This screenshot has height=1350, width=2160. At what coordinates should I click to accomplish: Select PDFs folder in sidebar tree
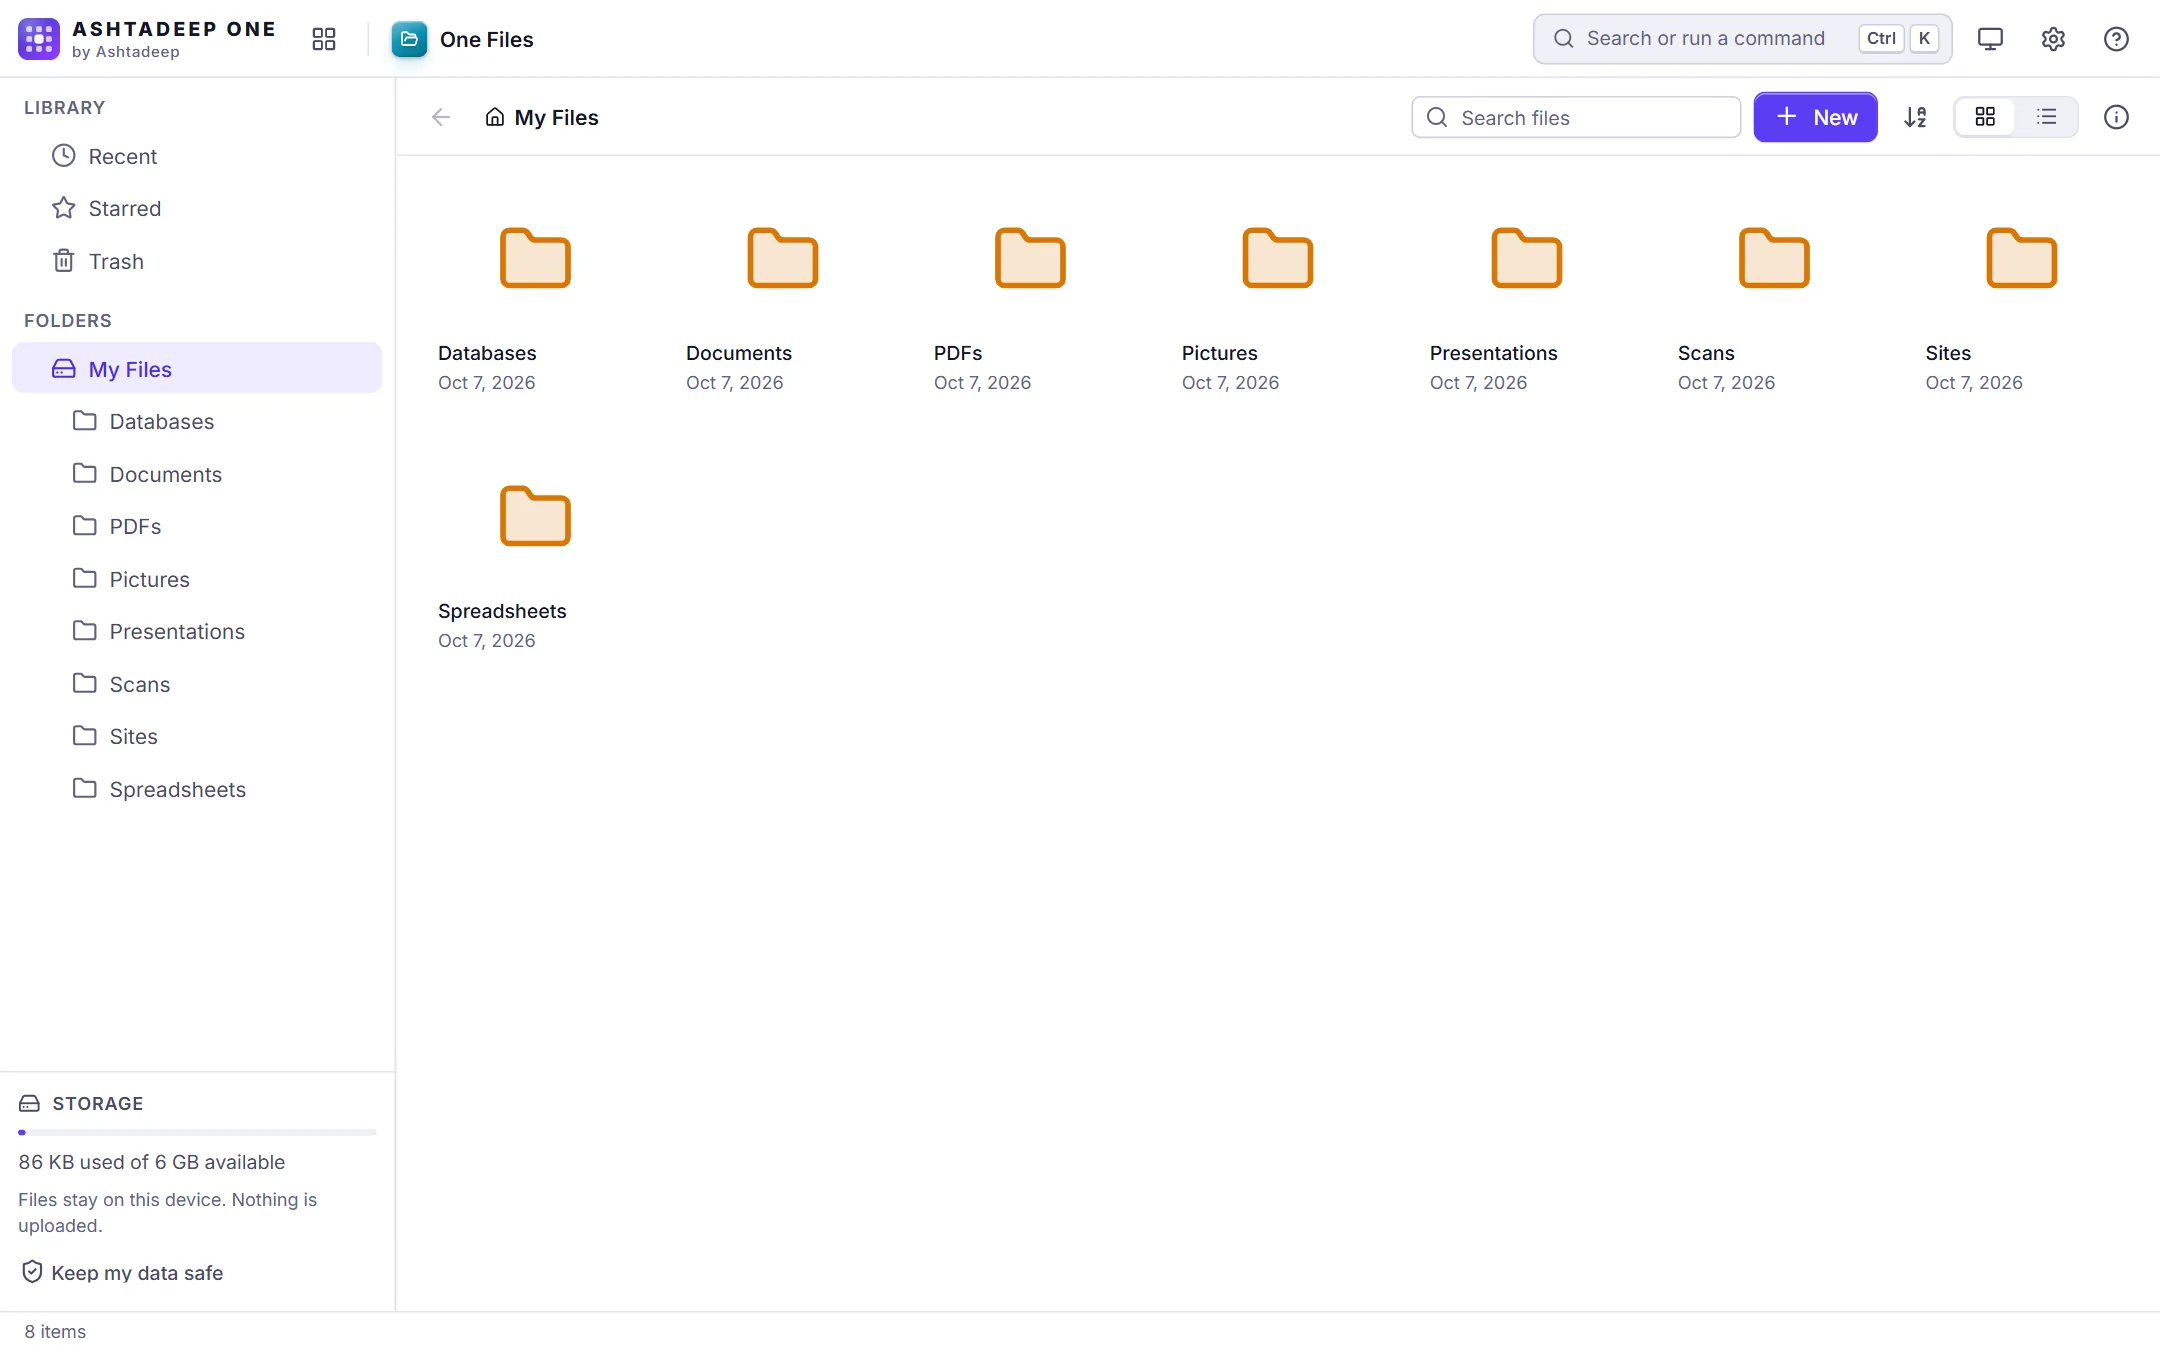point(197,526)
